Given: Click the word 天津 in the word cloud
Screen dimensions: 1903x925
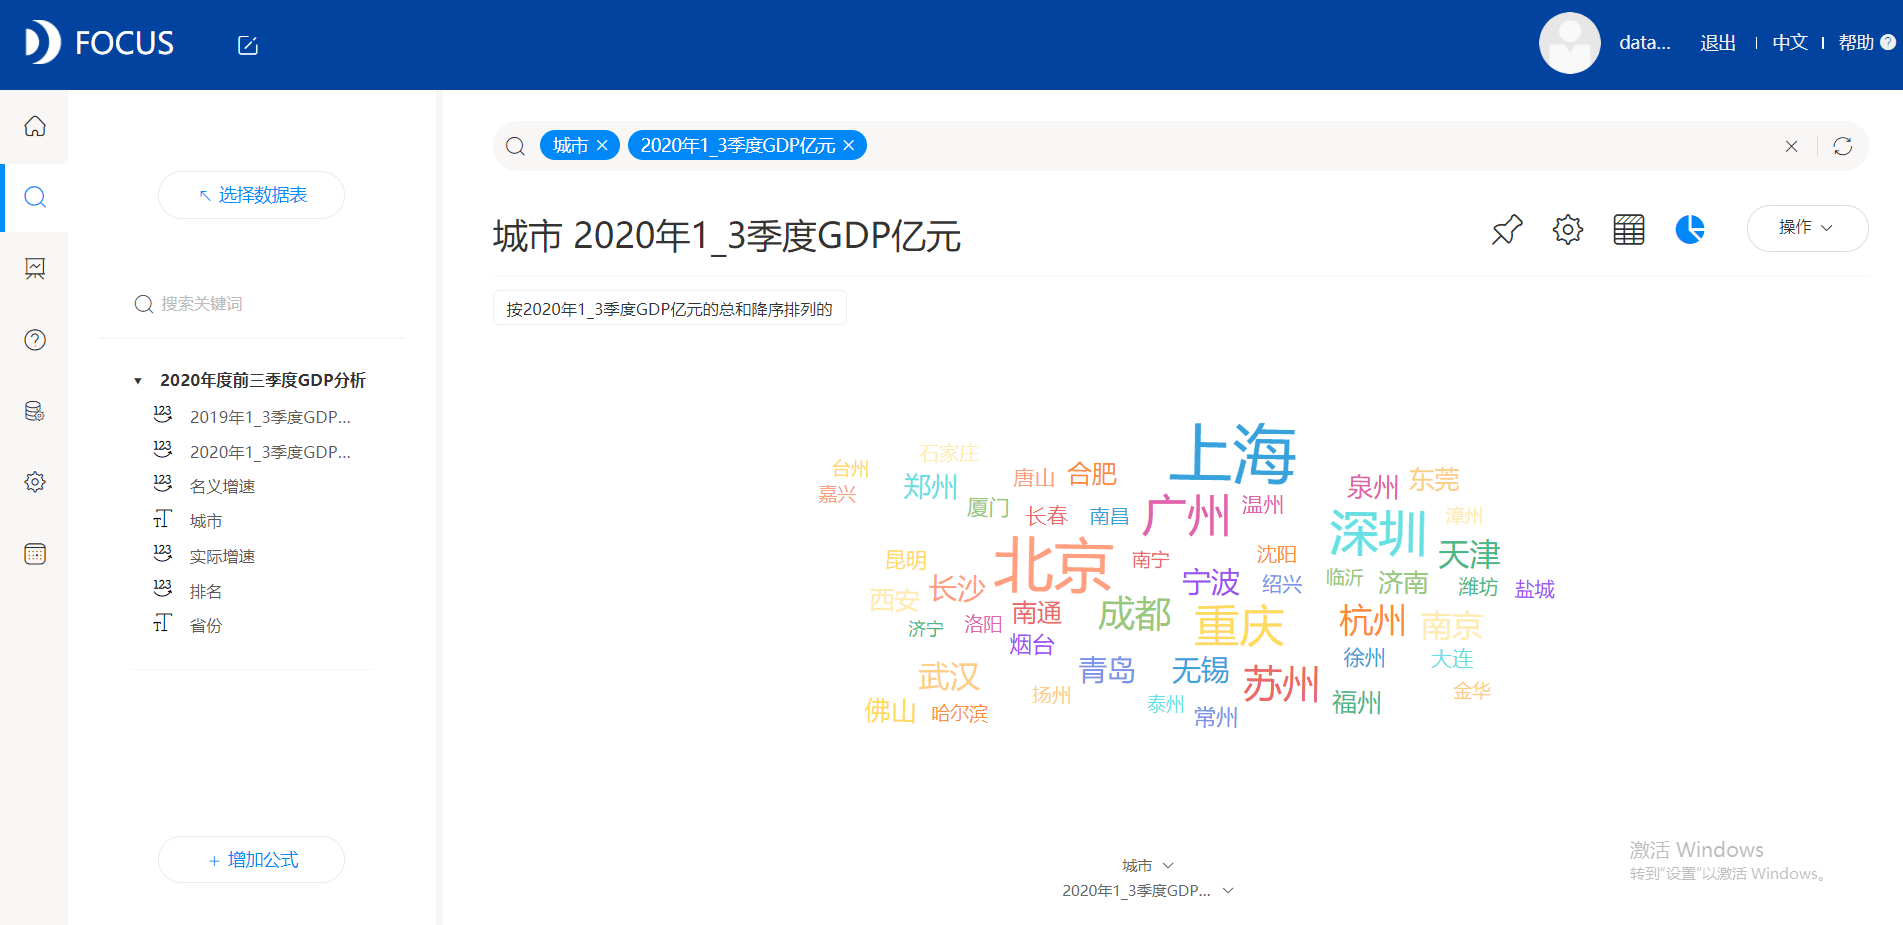Looking at the screenshot, I should click(1469, 555).
